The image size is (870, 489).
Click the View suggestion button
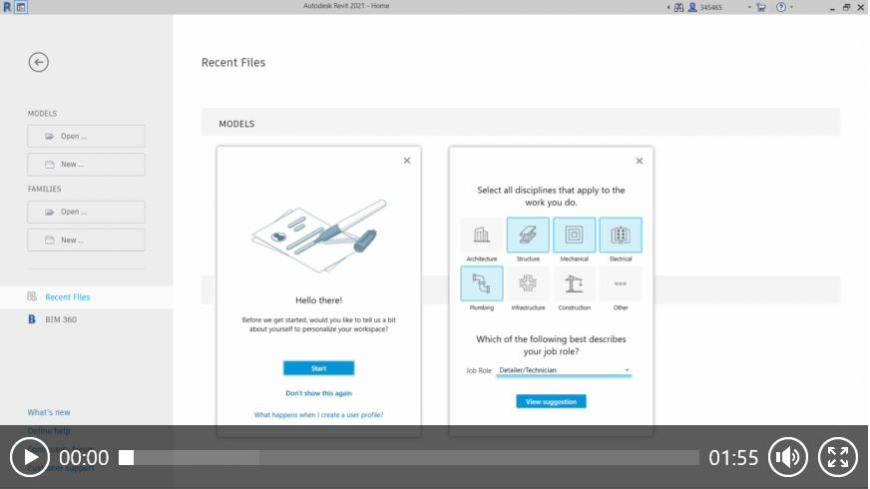click(551, 401)
